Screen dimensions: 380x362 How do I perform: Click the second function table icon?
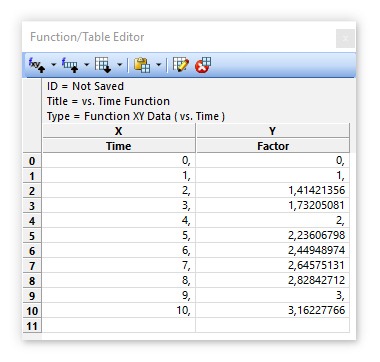point(70,64)
